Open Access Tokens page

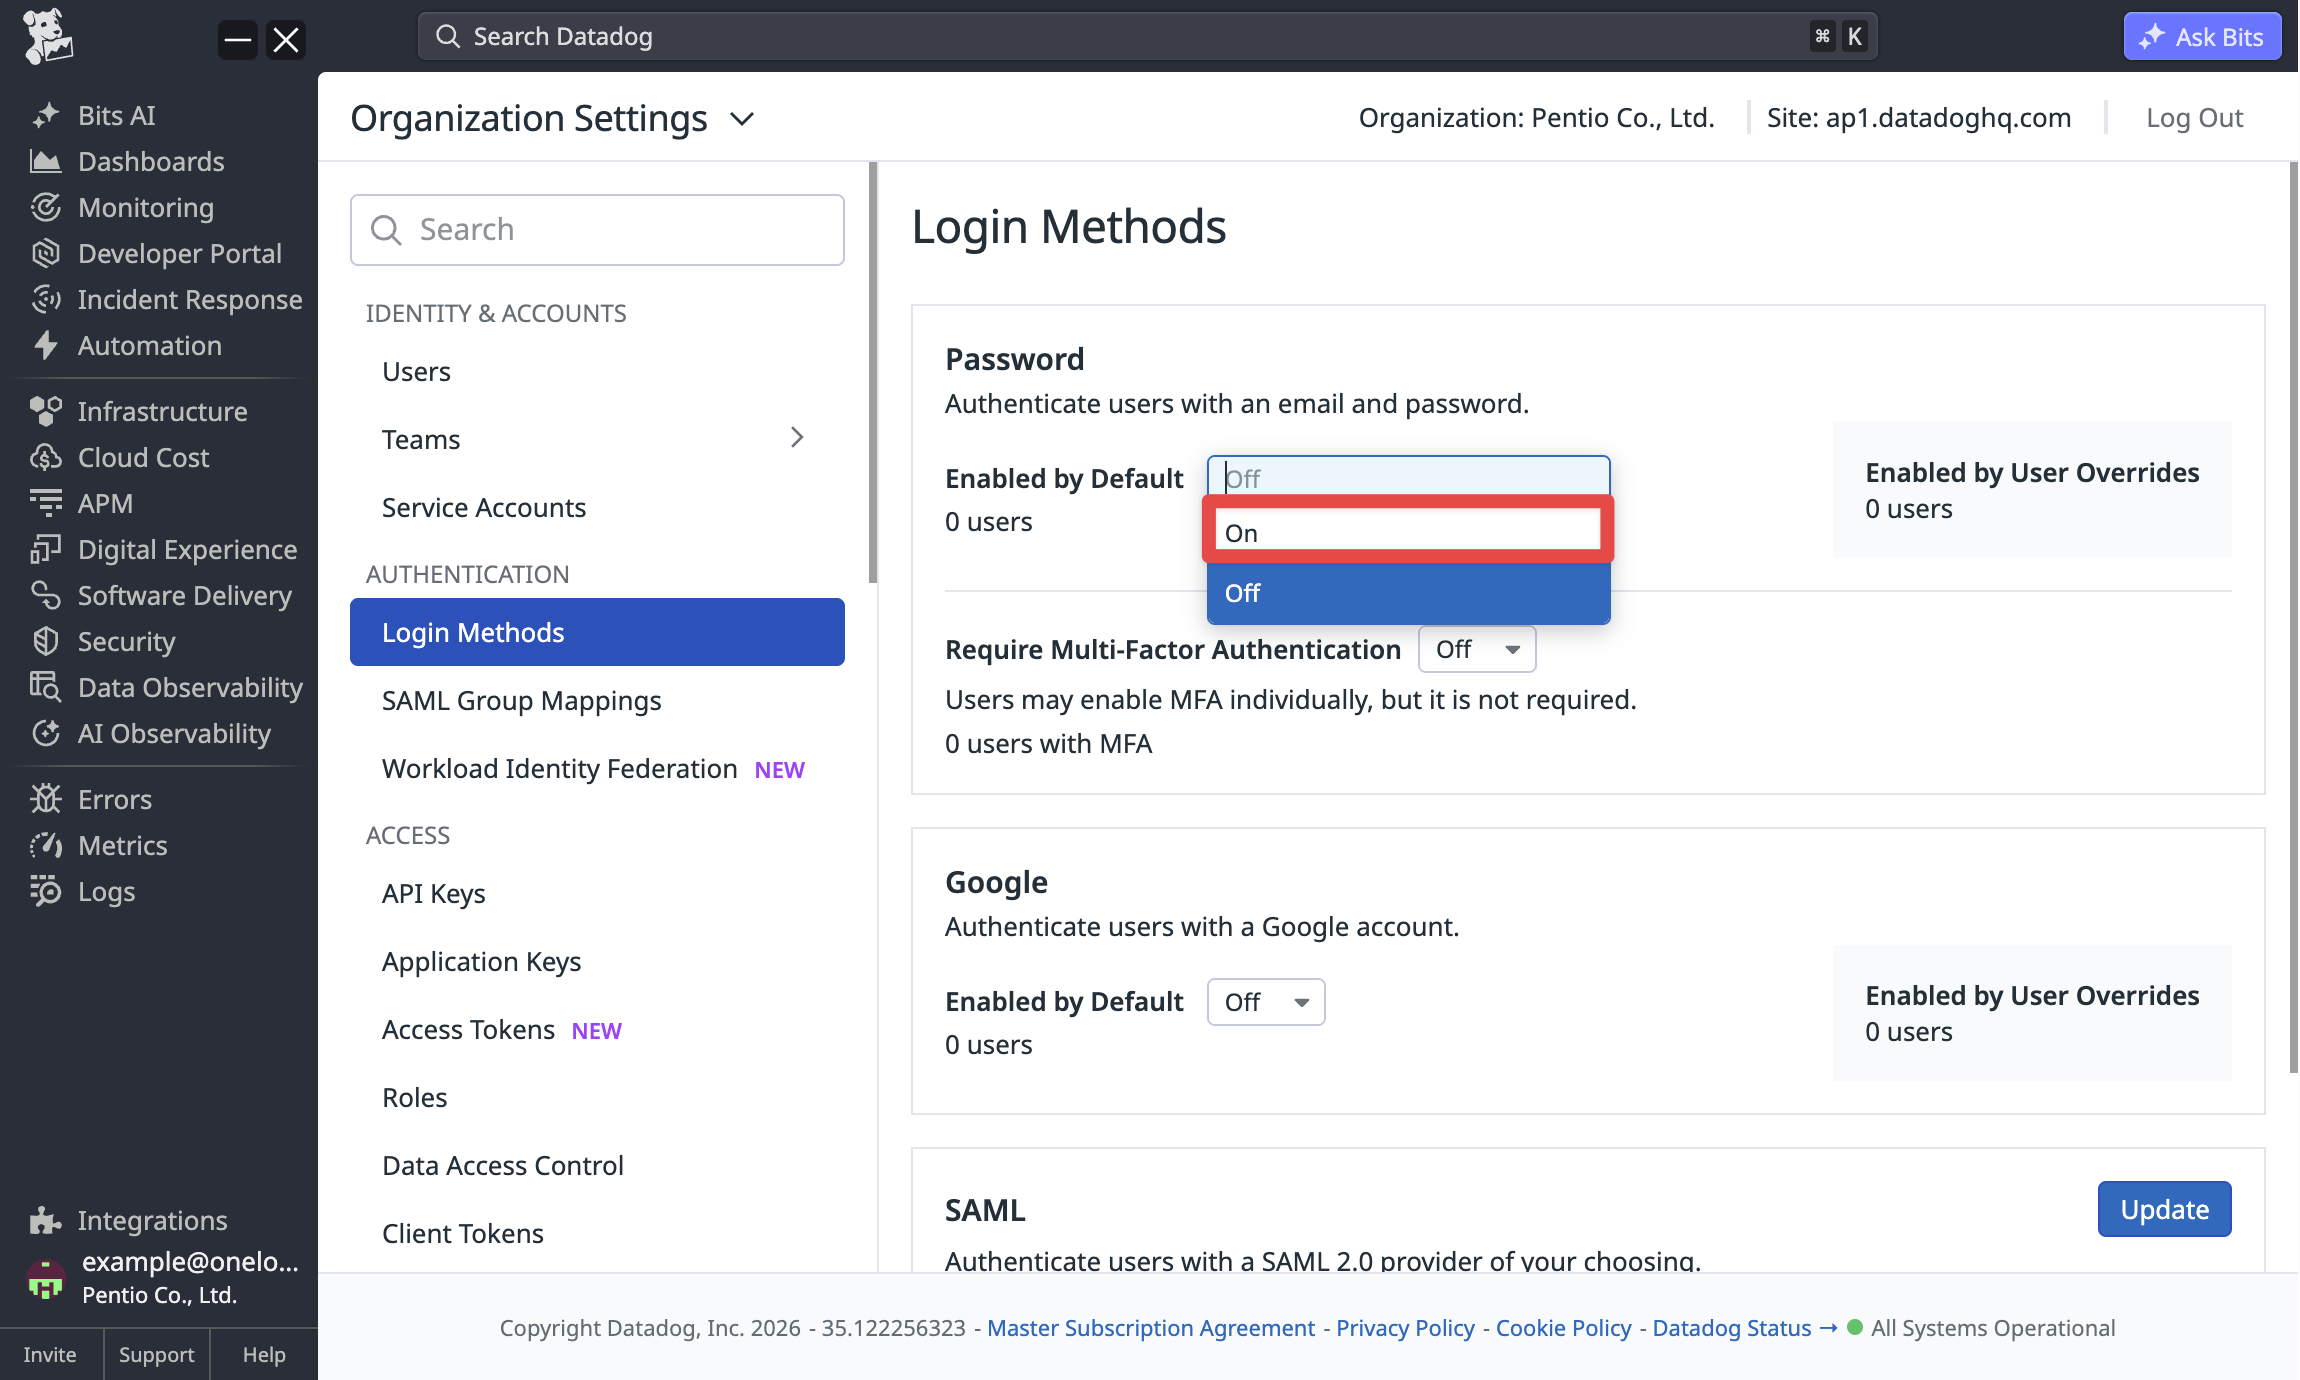click(x=597, y=1029)
